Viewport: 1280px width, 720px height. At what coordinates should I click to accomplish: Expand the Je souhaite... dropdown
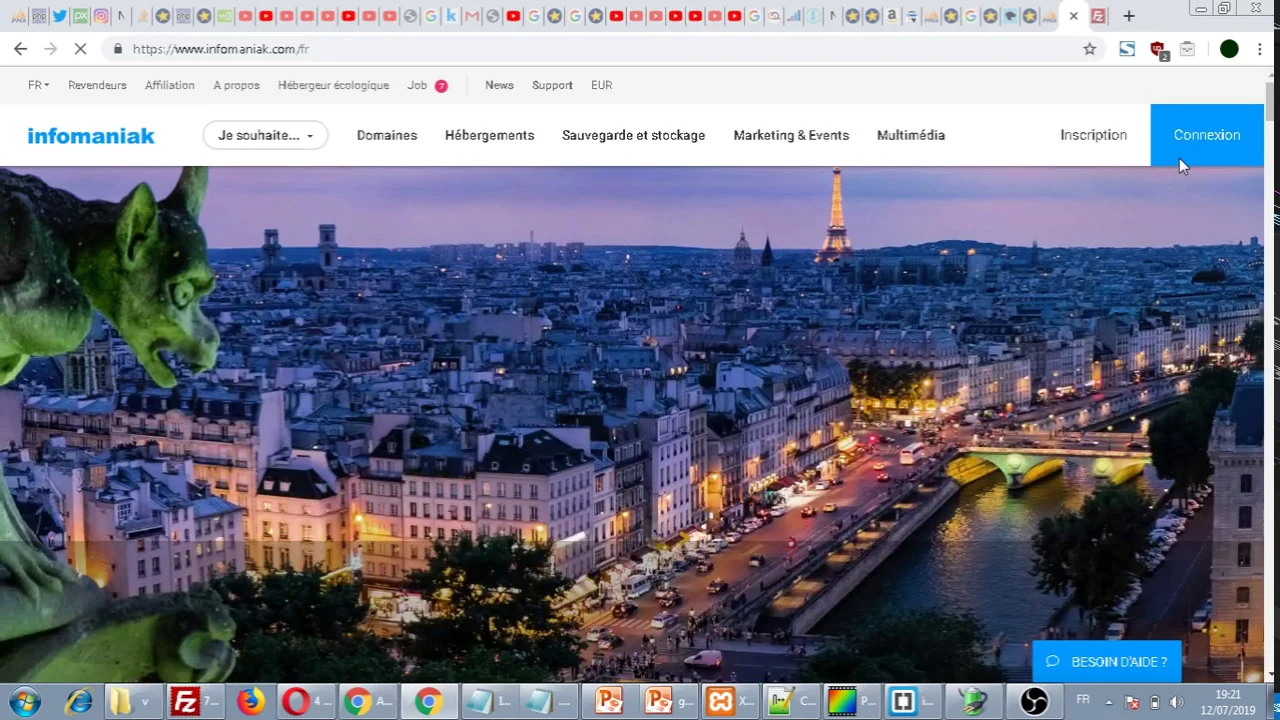click(x=265, y=135)
